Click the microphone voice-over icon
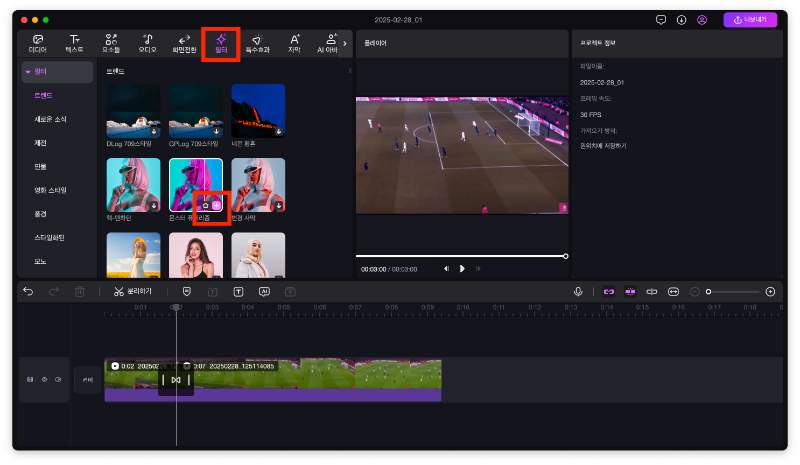Image resolution: width=800 pixels, height=465 pixels. point(578,291)
